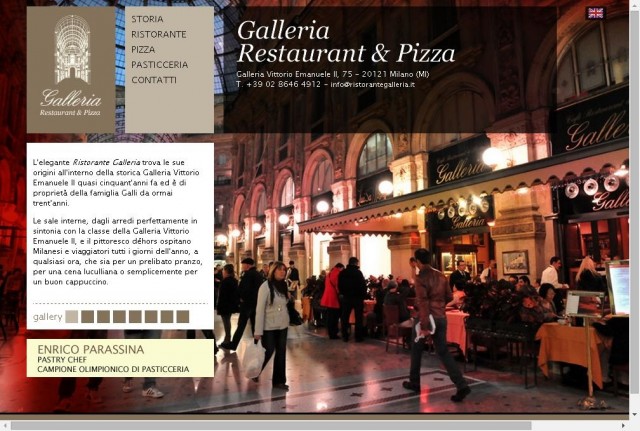
Task: Click the 'gallery' label text
Action: (48, 317)
